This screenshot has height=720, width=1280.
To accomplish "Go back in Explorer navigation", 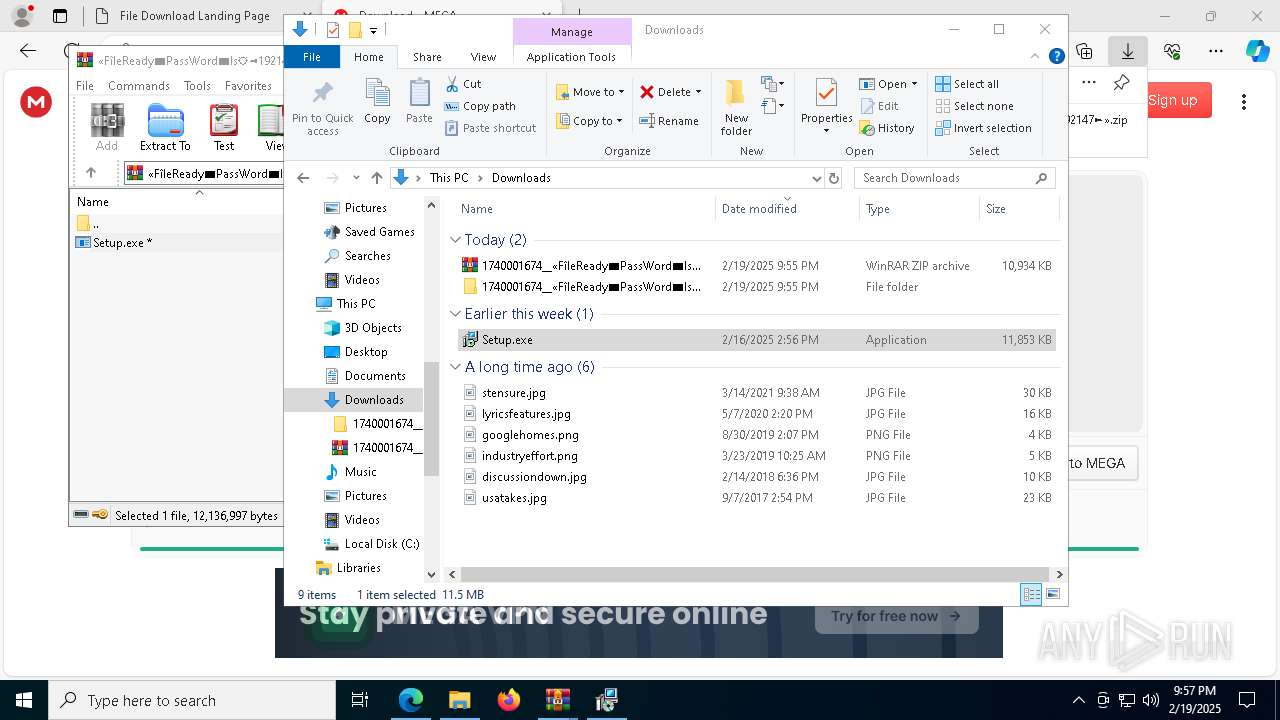I will (303, 178).
